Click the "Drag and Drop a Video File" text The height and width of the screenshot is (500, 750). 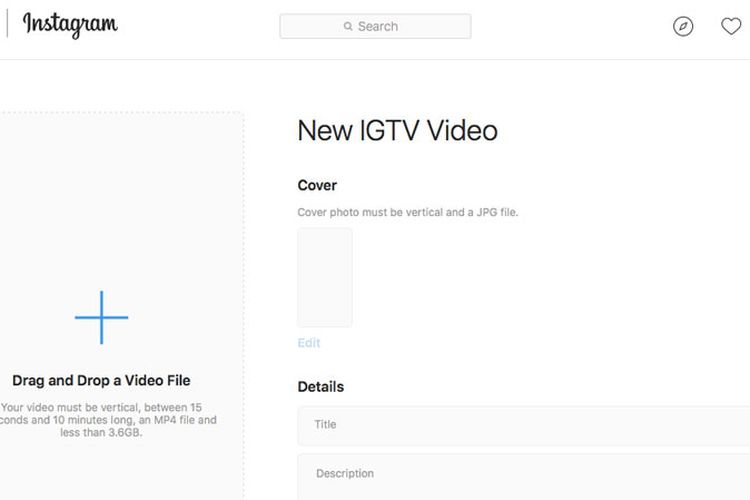(x=101, y=380)
